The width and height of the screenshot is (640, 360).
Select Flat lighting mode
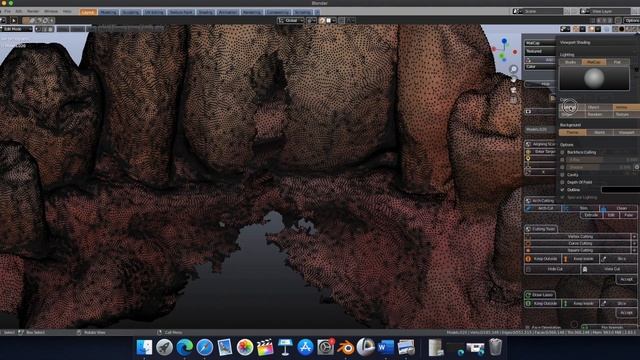pyautogui.click(x=617, y=62)
